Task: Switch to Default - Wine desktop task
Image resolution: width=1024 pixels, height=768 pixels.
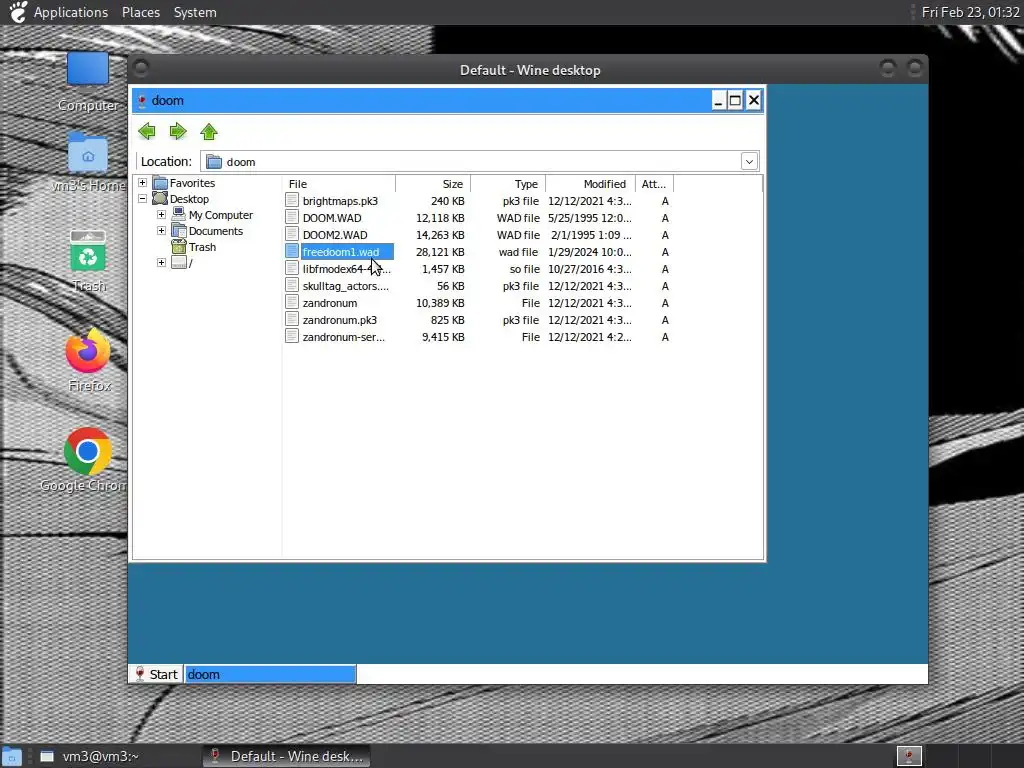Action: [x=287, y=756]
